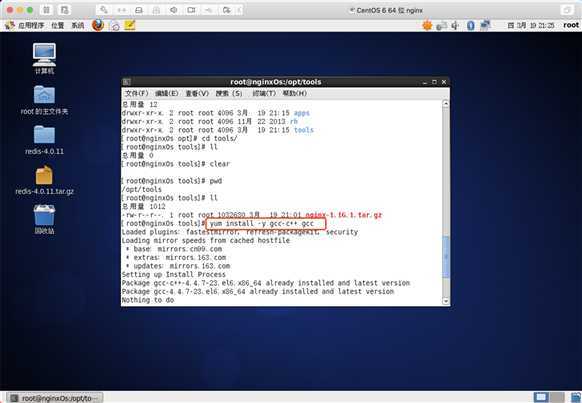
Task: Pause the virtual machine from toolbar
Action: click(x=46, y=10)
